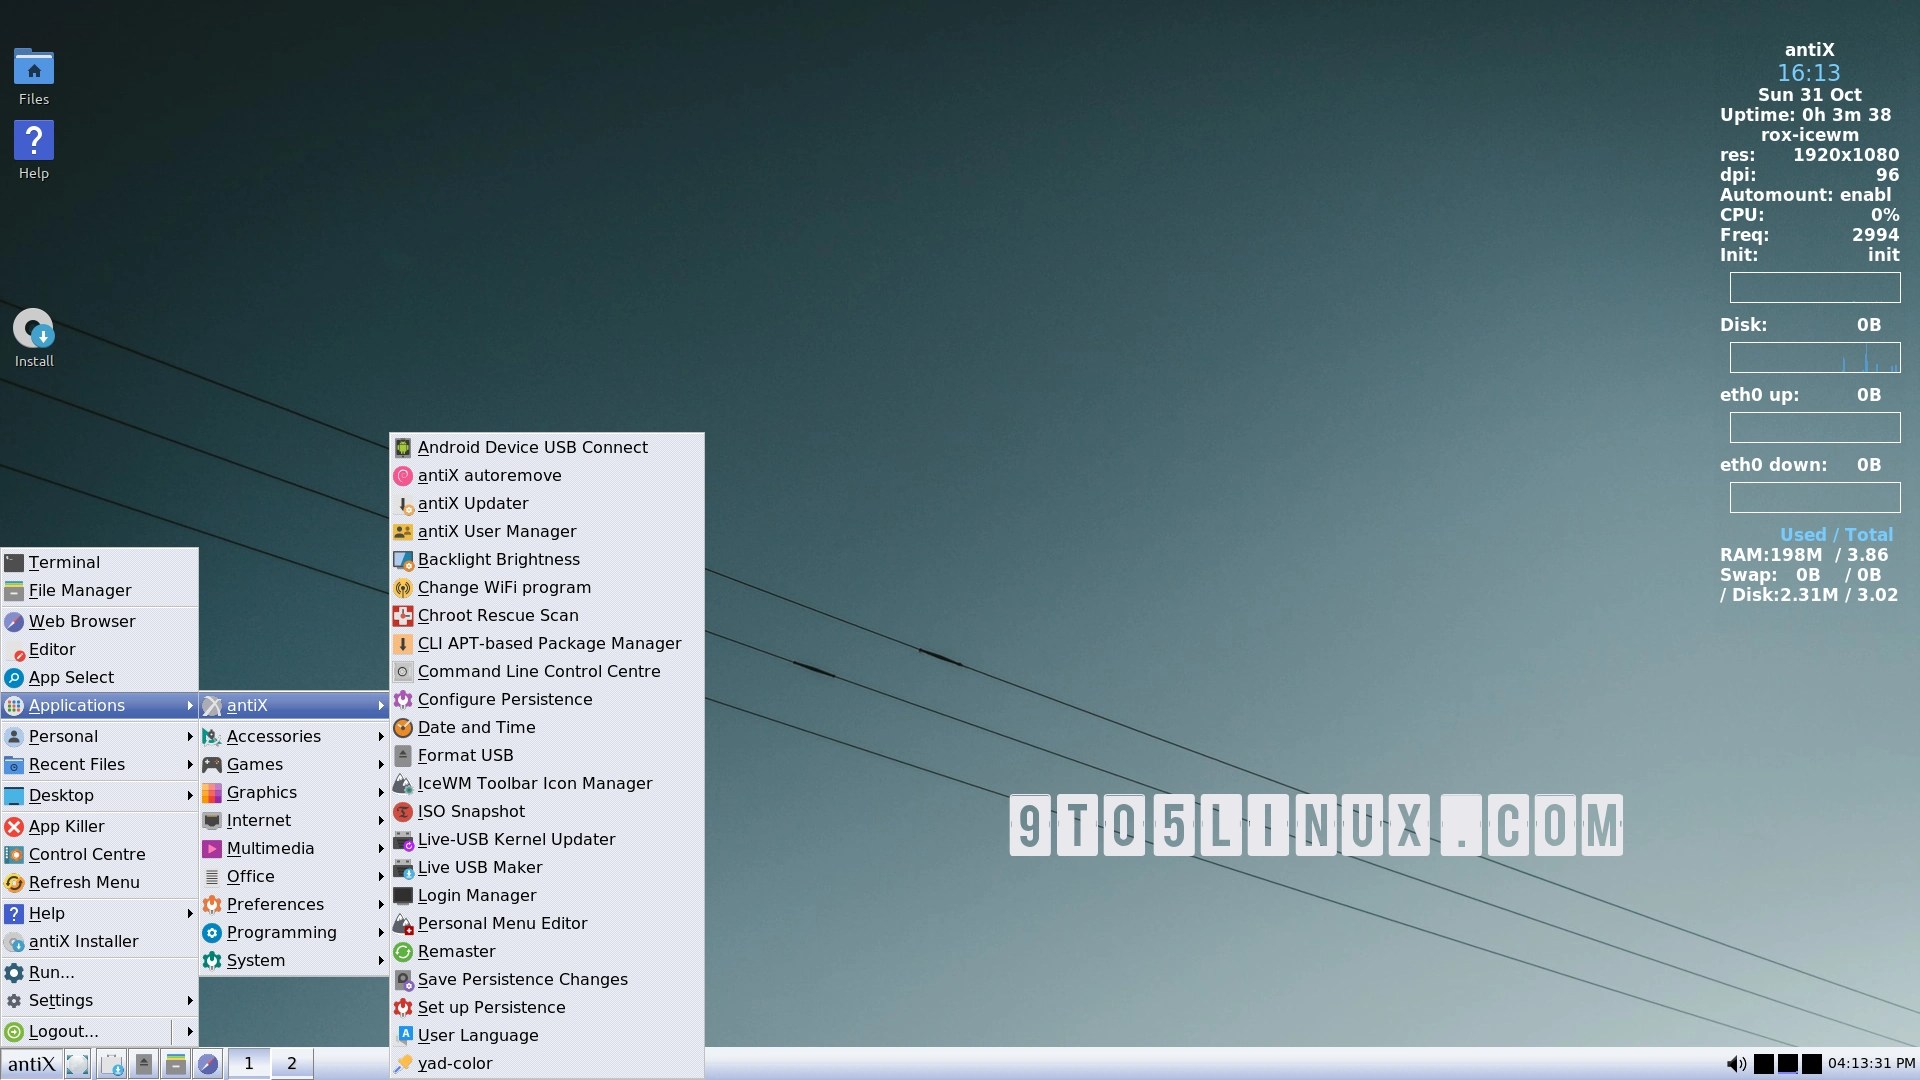Image resolution: width=1920 pixels, height=1080 pixels.
Task: Click the eject/unplug drive taskbar icon
Action: click(144, 1064)
